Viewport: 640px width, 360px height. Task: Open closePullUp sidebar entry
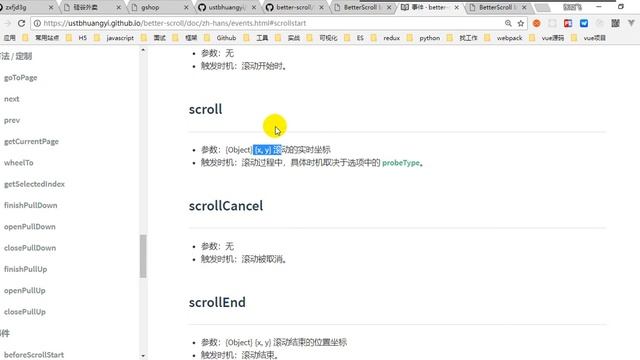coord(25,311)
